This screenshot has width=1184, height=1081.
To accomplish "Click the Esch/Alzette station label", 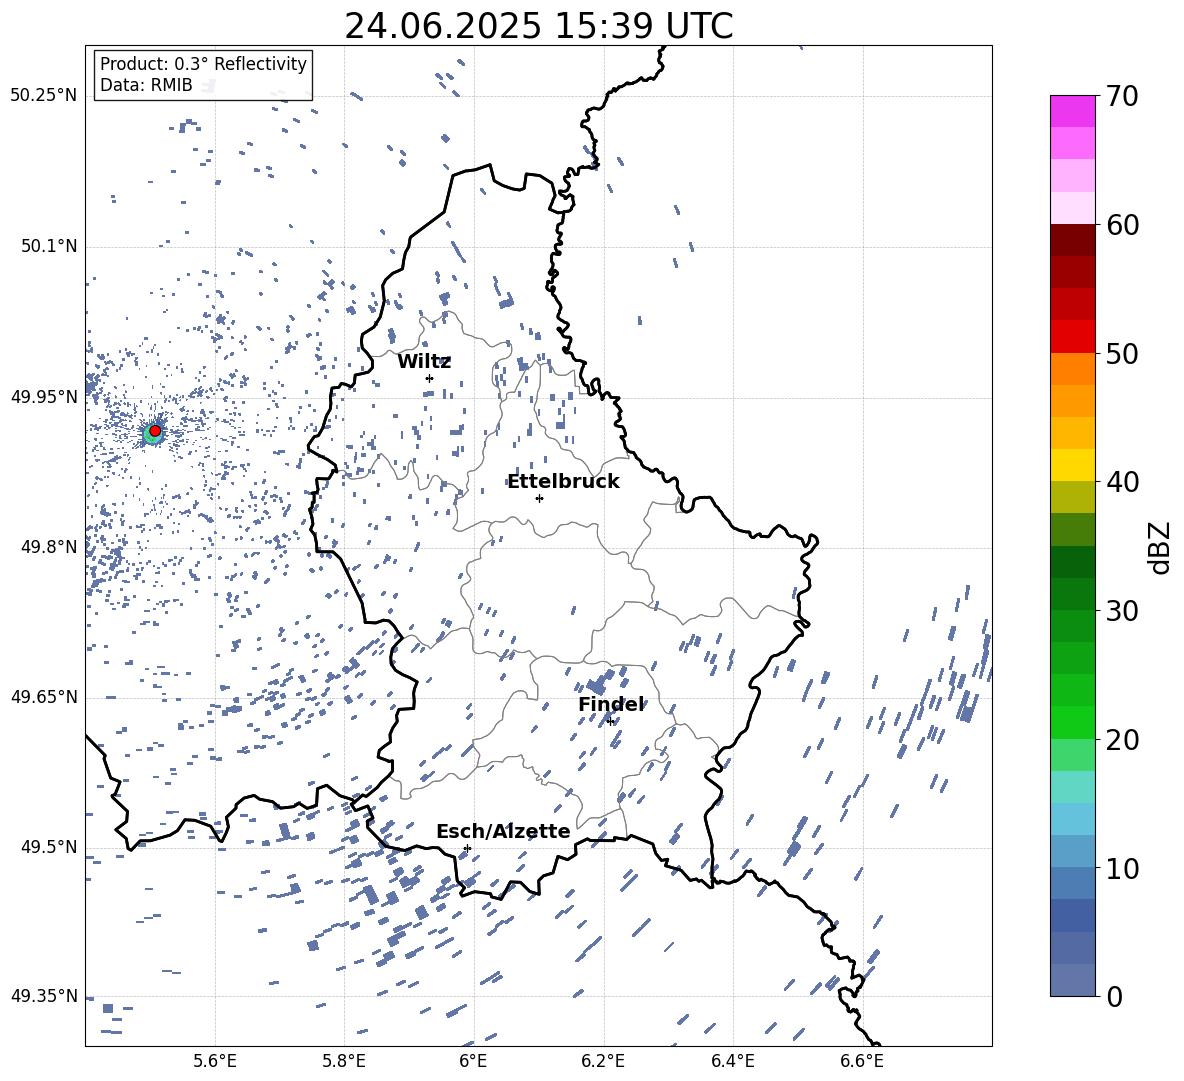I will tap(503, 831).
